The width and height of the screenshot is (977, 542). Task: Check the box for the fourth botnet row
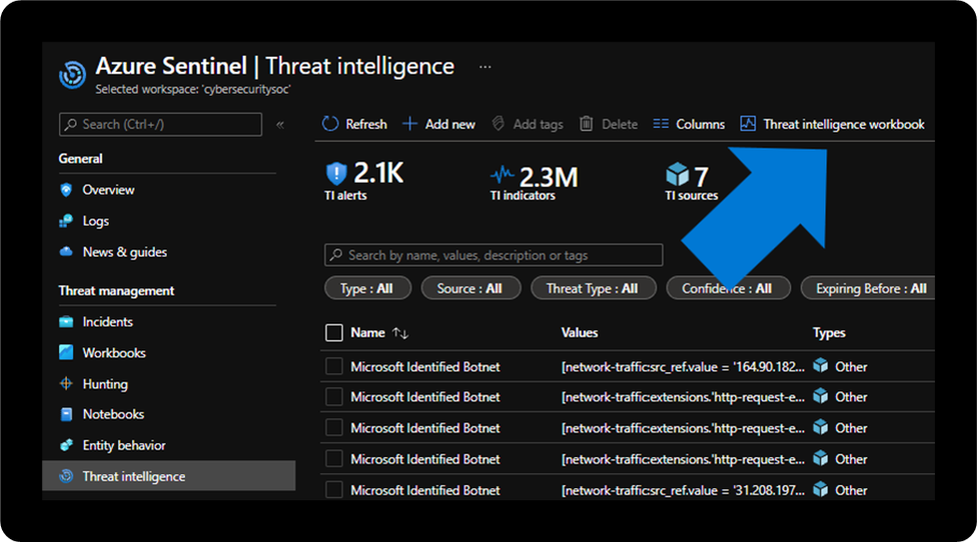[x=334, y=459]
